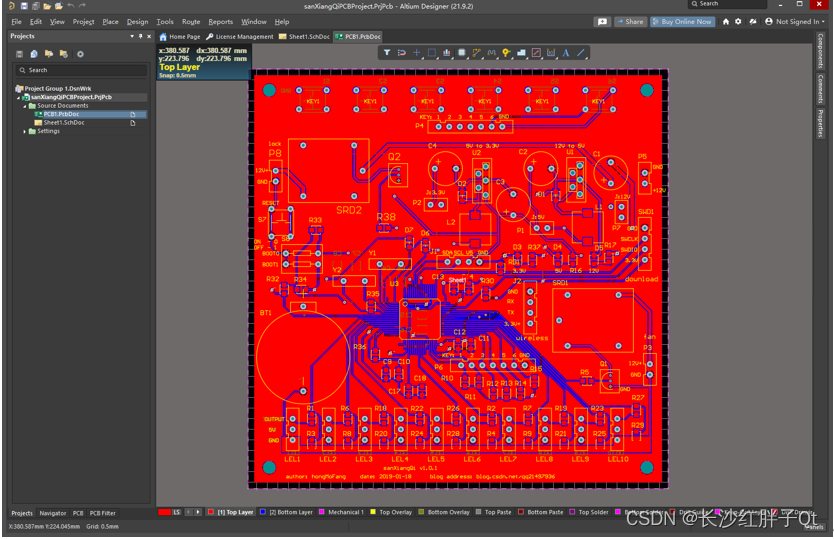Toggle the Top Overlay layer tab

tap(392, 512)
